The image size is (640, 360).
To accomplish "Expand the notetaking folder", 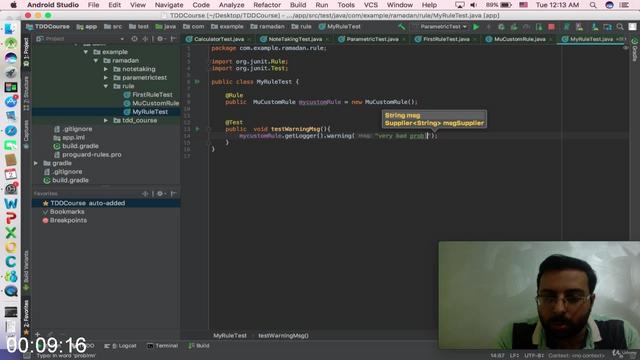I will (106, 69).
